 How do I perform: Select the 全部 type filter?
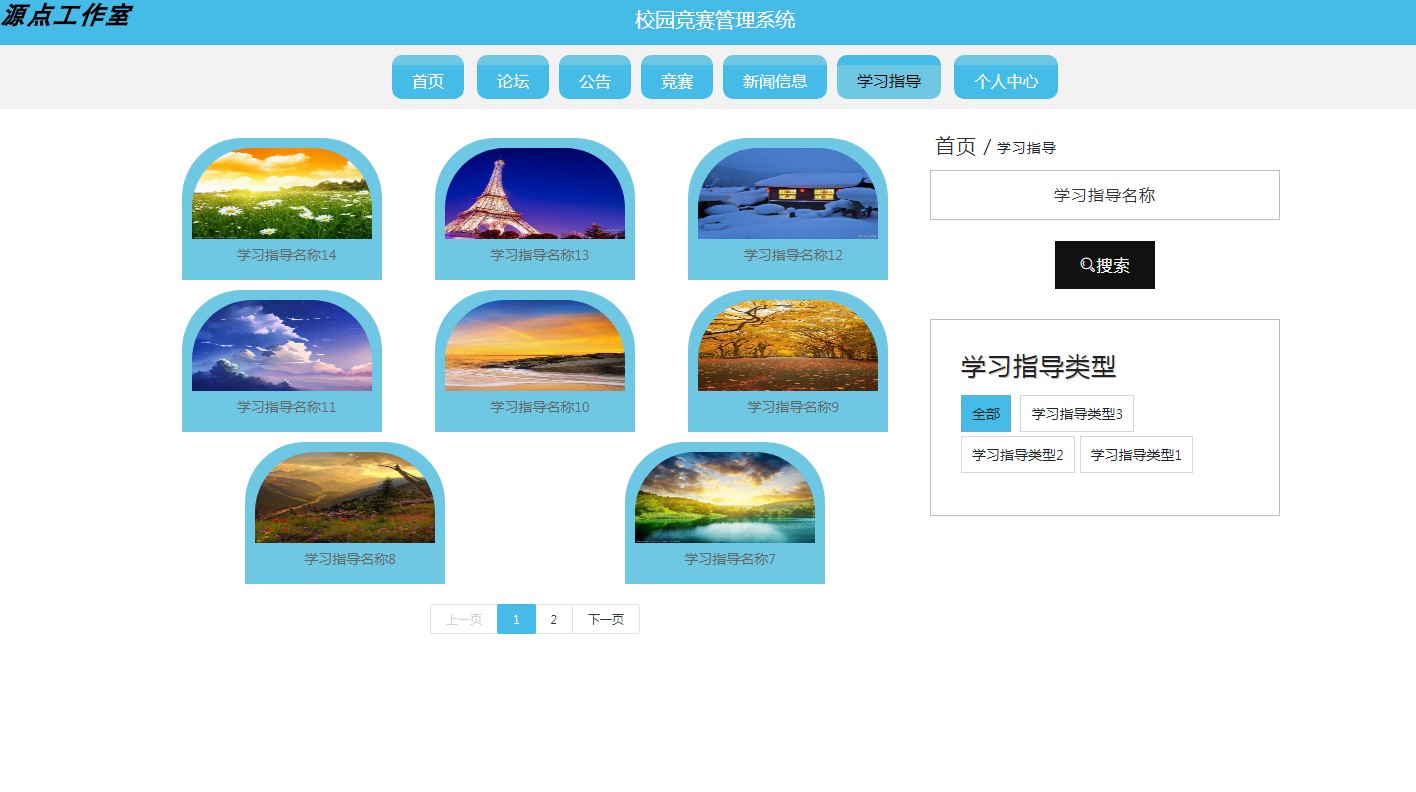click(986, 413)
